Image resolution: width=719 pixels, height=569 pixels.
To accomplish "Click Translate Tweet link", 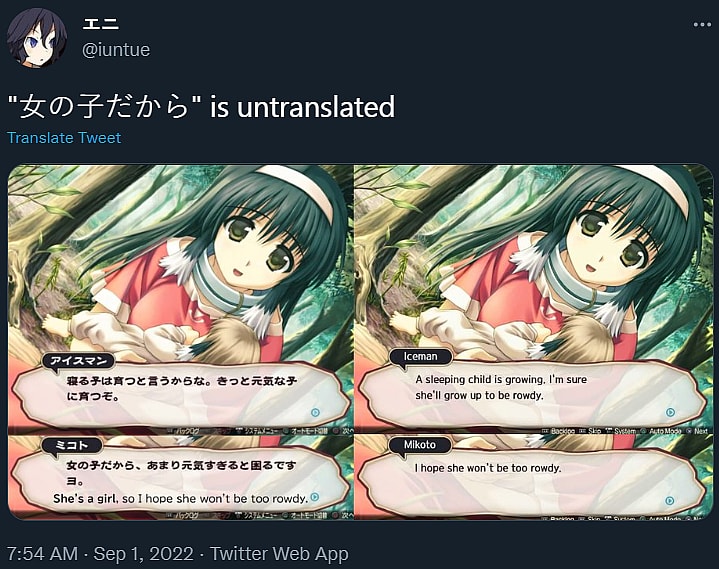I will tap(64, 138).
